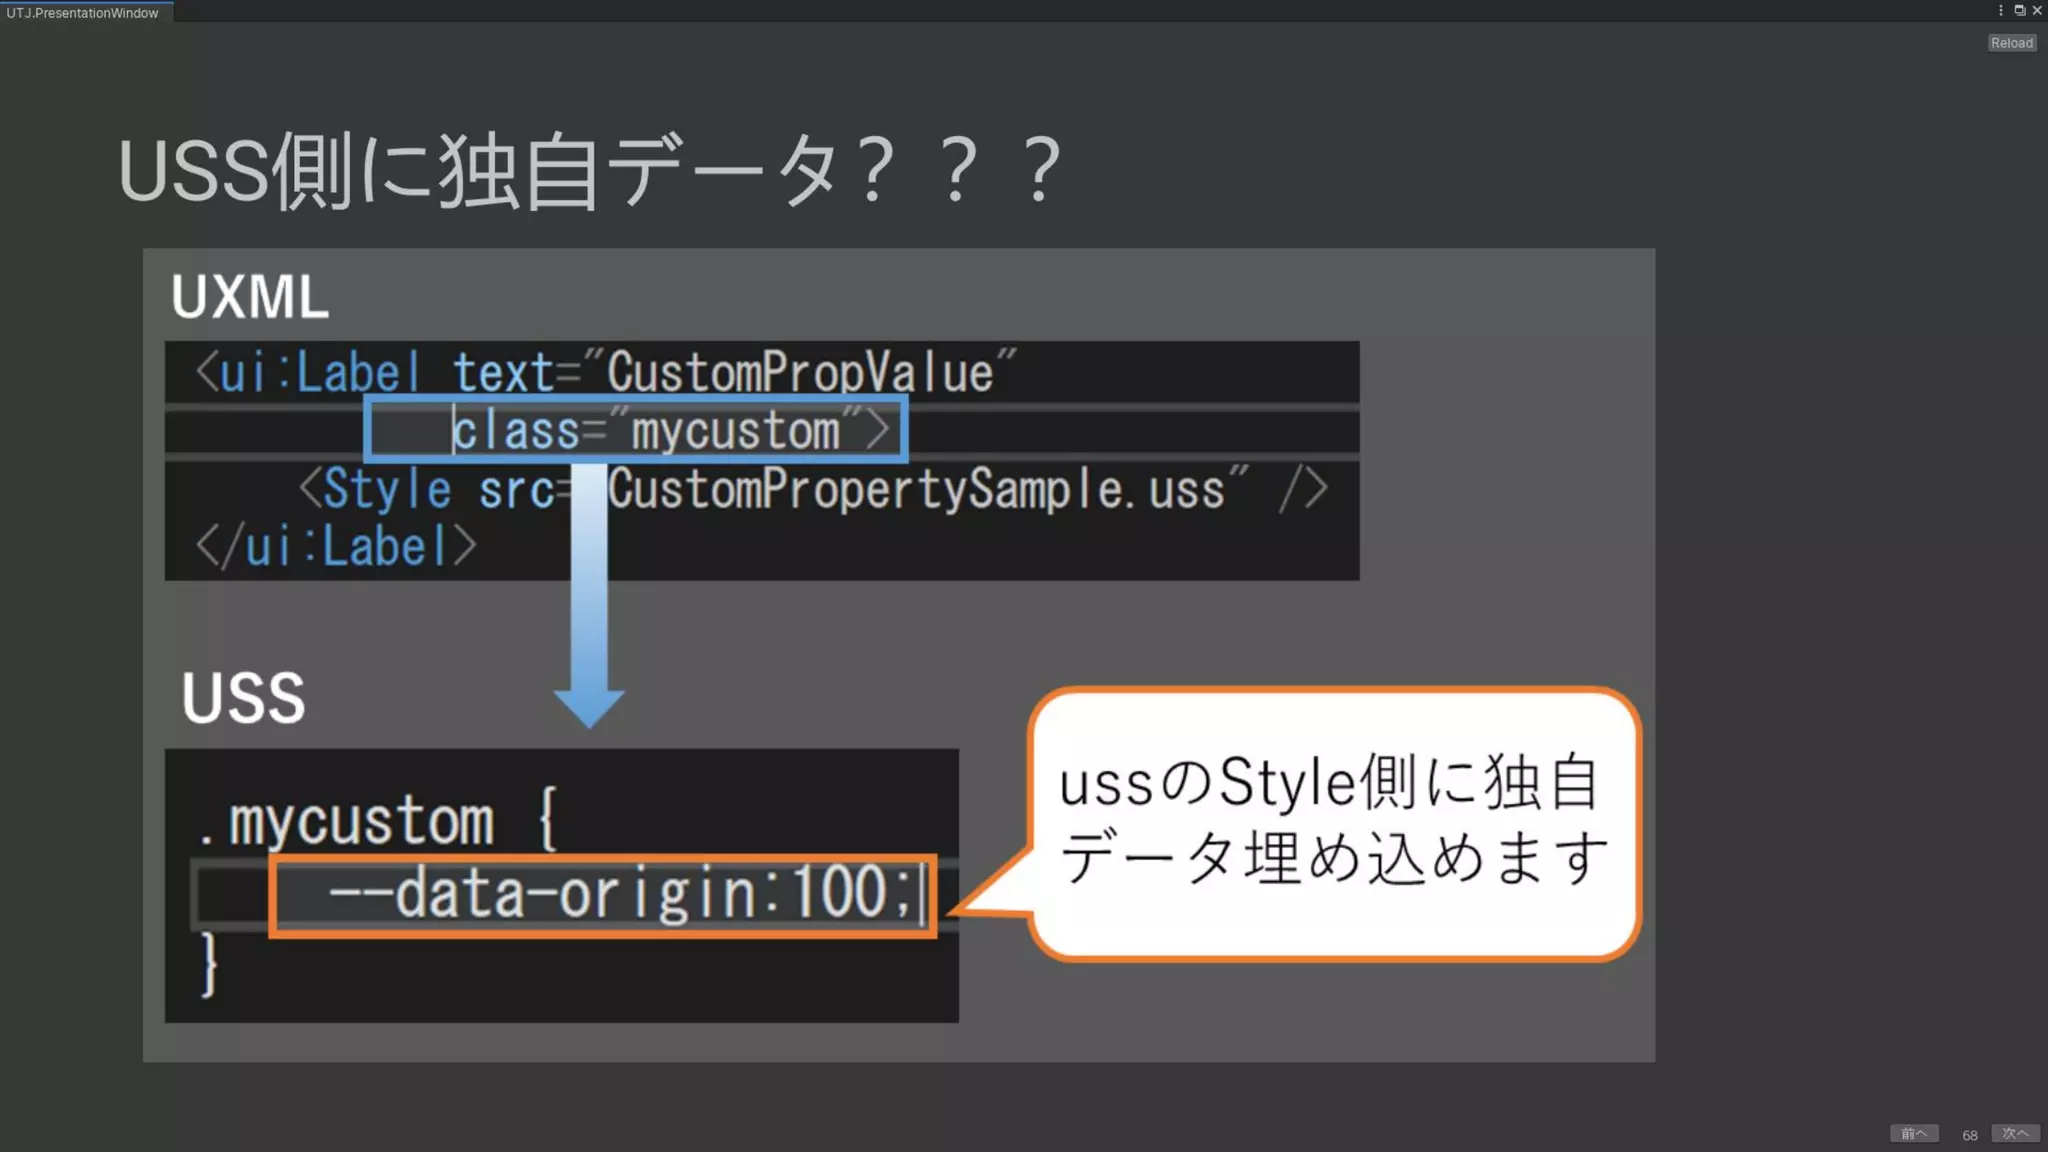Maximize the presentation window
2048x1152 pixels.
pyautogui.click(x=2019, y=10)
